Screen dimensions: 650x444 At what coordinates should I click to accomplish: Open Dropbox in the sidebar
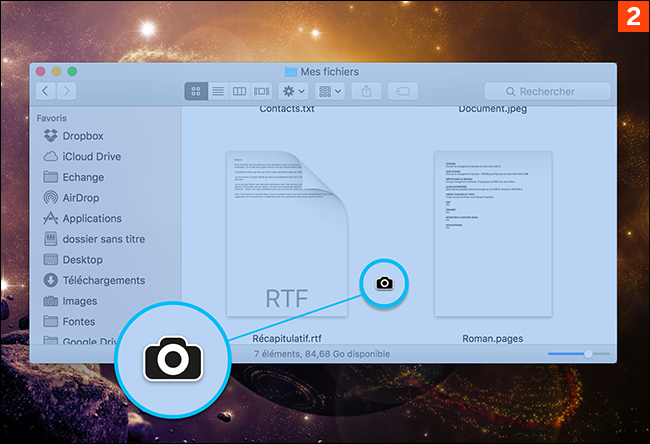[83, 136]
